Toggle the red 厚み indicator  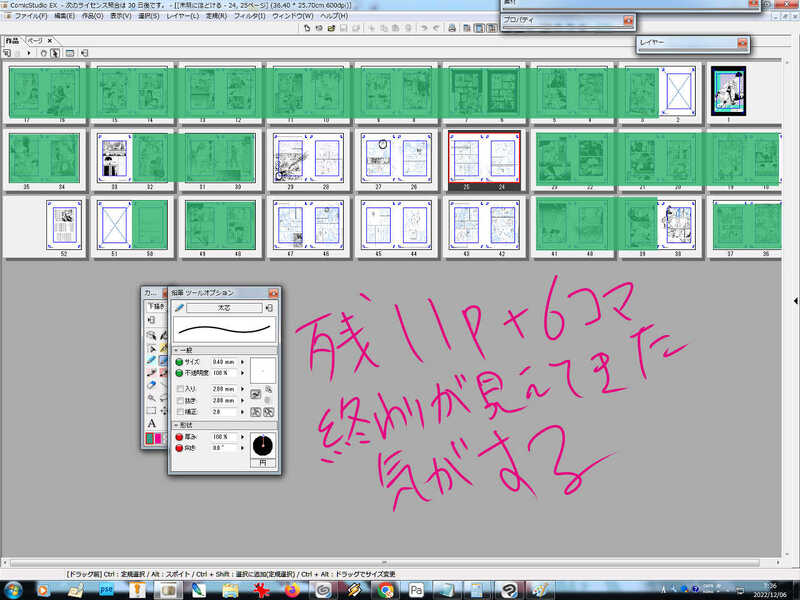click(x=179, y=437)
